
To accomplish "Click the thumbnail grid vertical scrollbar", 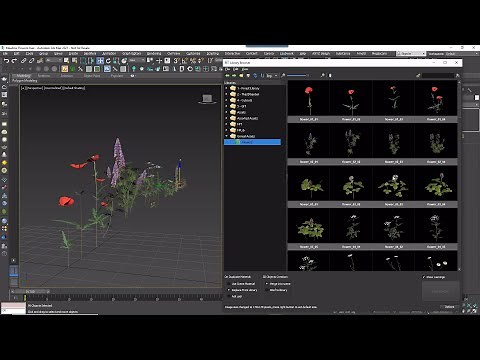I will pyautogui.click(x=460, y=175).
